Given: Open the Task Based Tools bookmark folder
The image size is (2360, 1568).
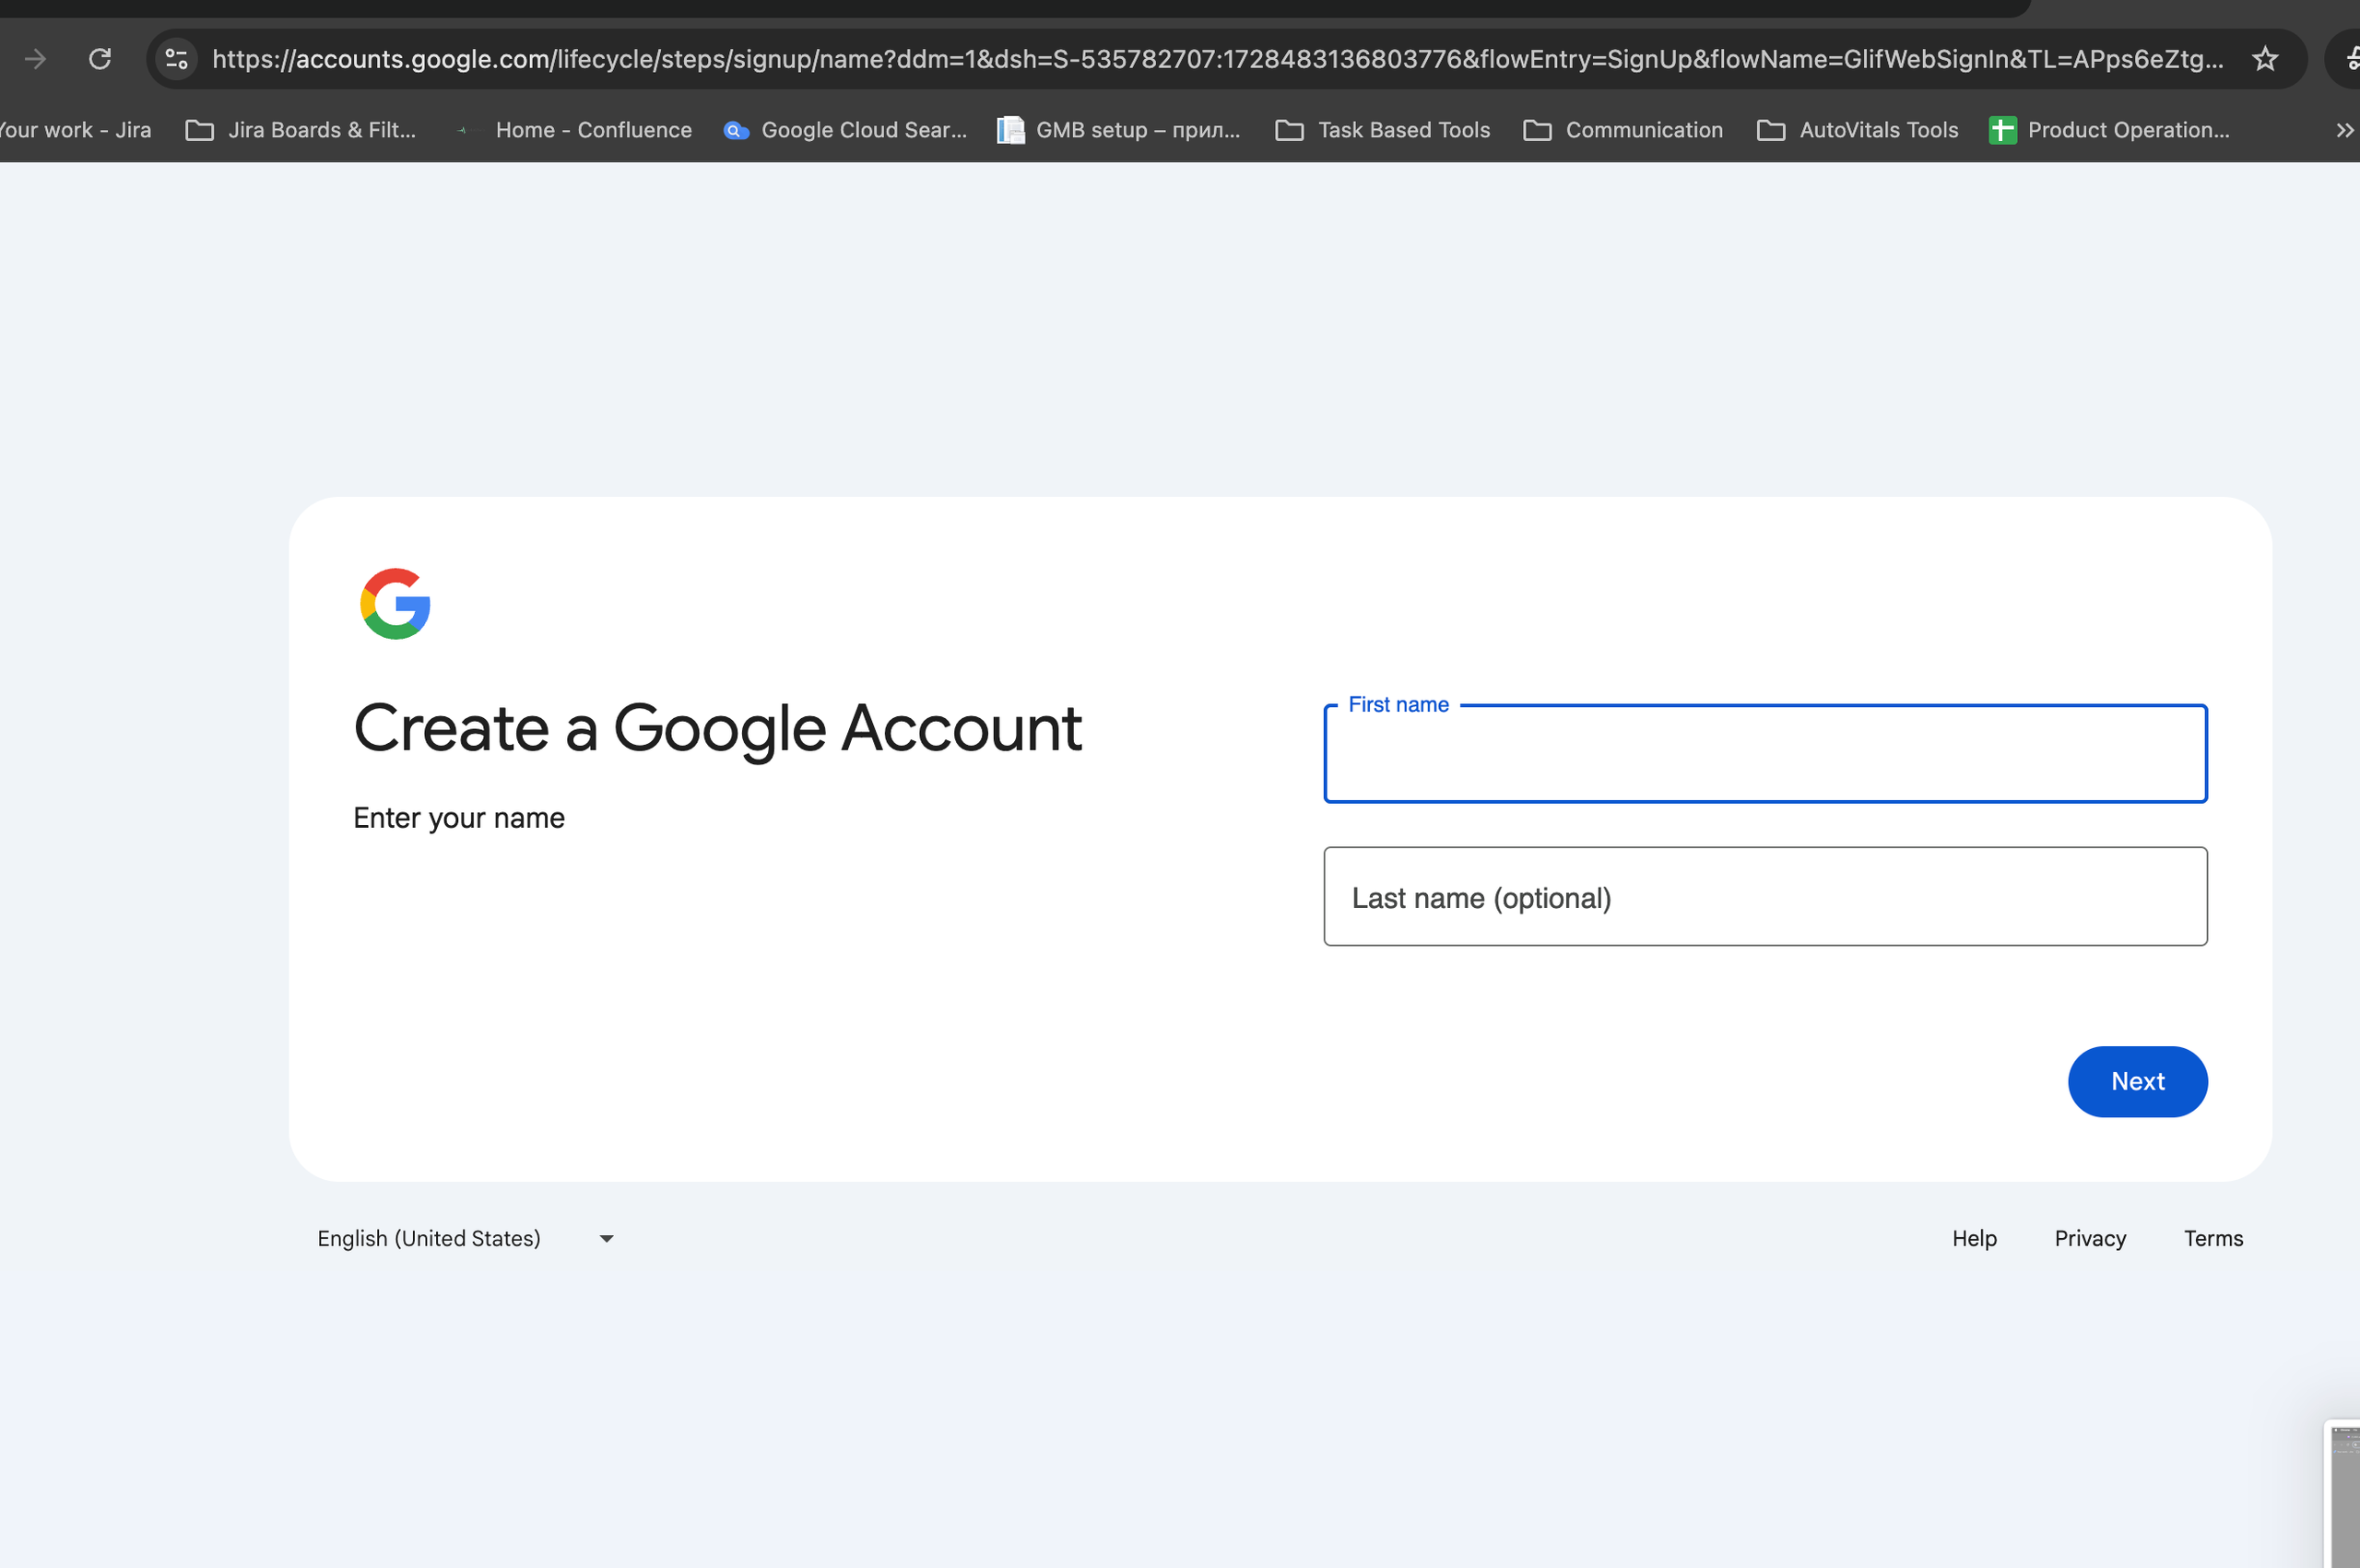Looking at the screenshot, I should tap(1383, 130).
